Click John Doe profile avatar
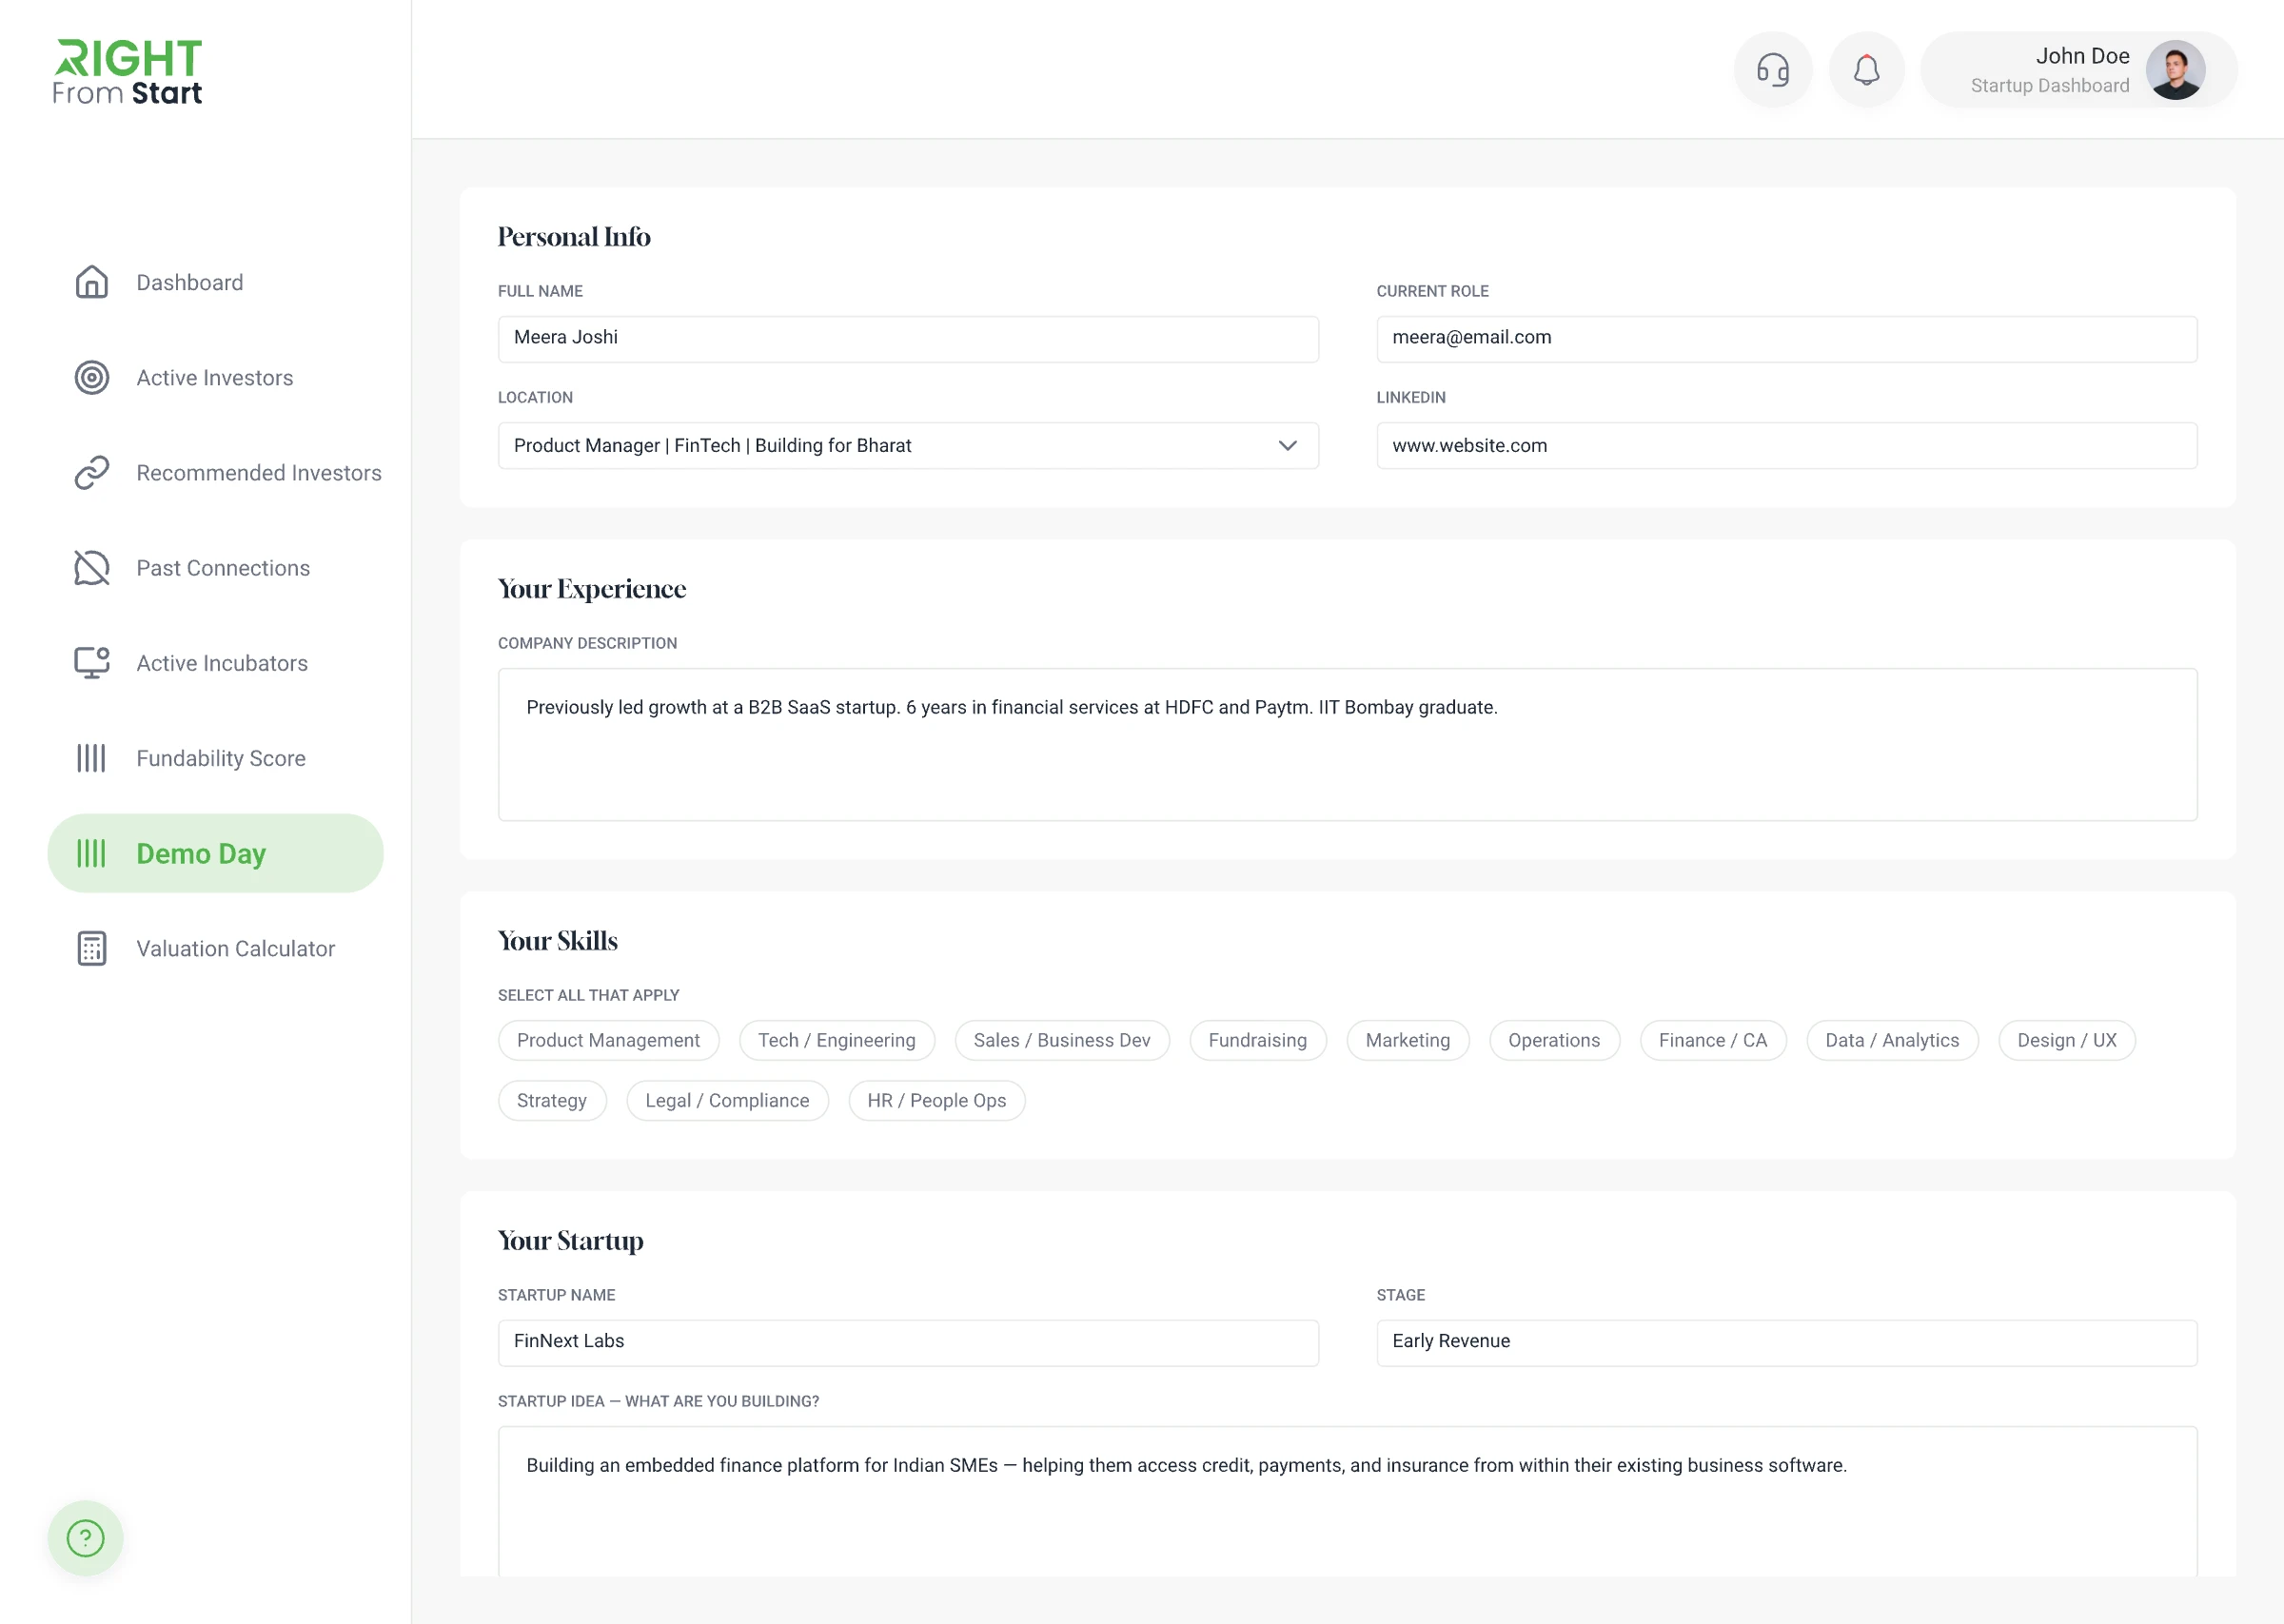 (2175, 70)
